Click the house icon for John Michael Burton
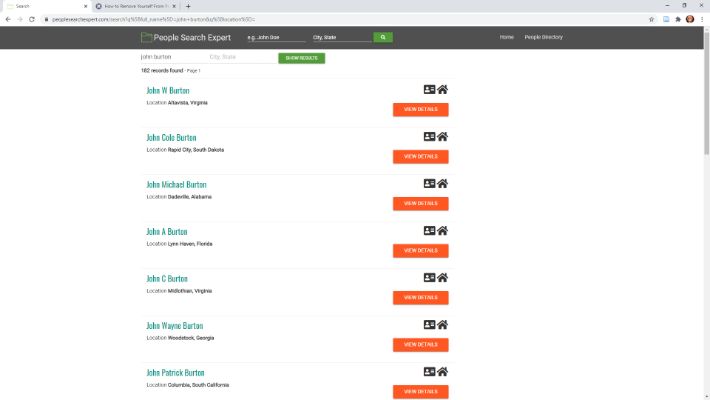 pos(442,183)
